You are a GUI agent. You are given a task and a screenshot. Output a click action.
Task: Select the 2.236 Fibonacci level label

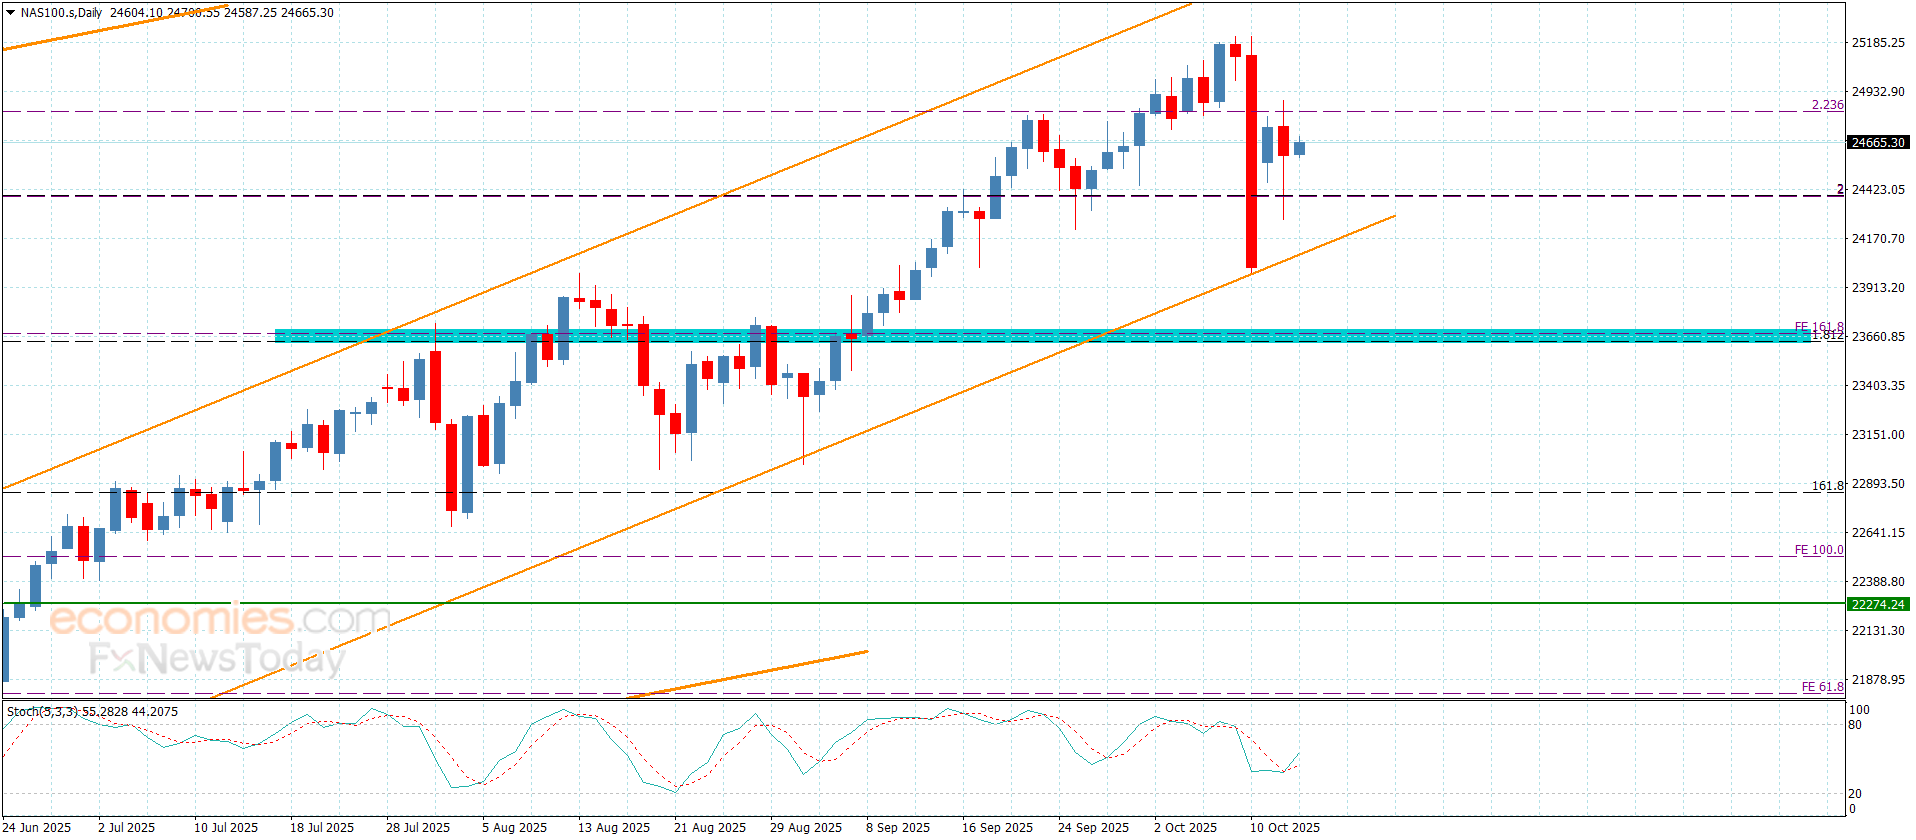tap(1828, 105)
